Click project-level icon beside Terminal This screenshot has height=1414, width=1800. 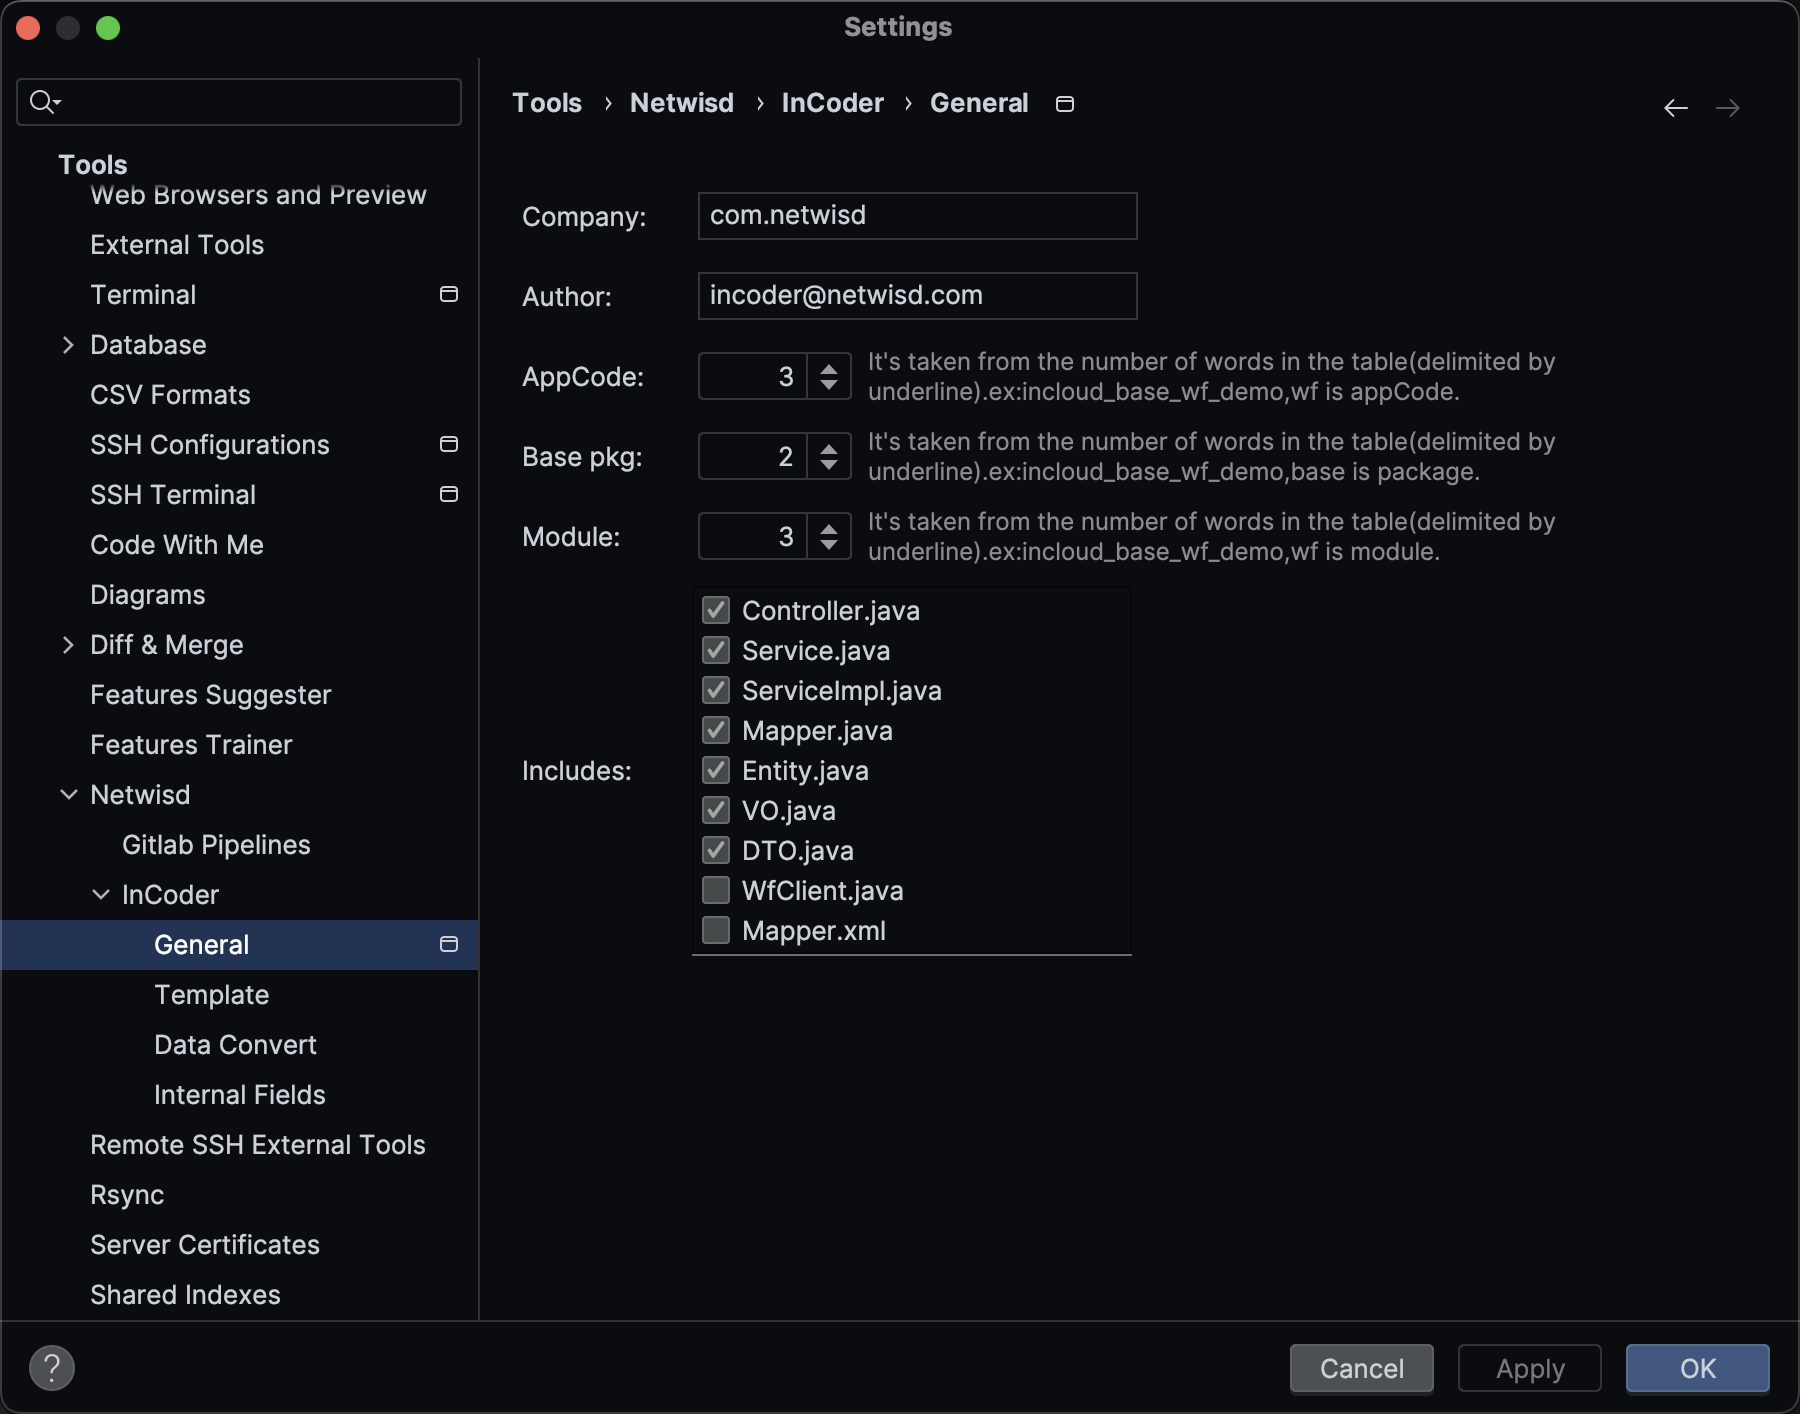click(449, 294)
